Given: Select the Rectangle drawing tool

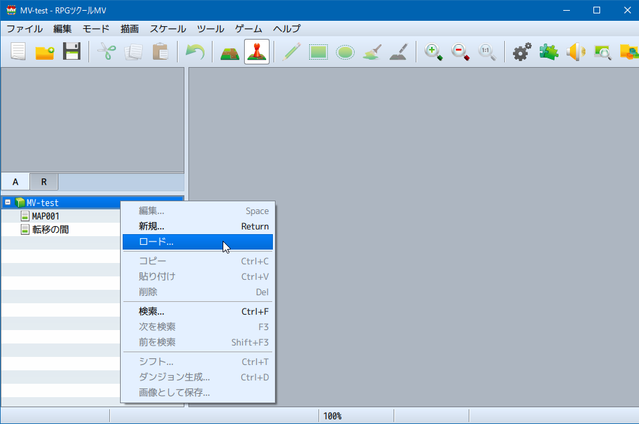Looking at the screenshot, I should click(318, 52).
